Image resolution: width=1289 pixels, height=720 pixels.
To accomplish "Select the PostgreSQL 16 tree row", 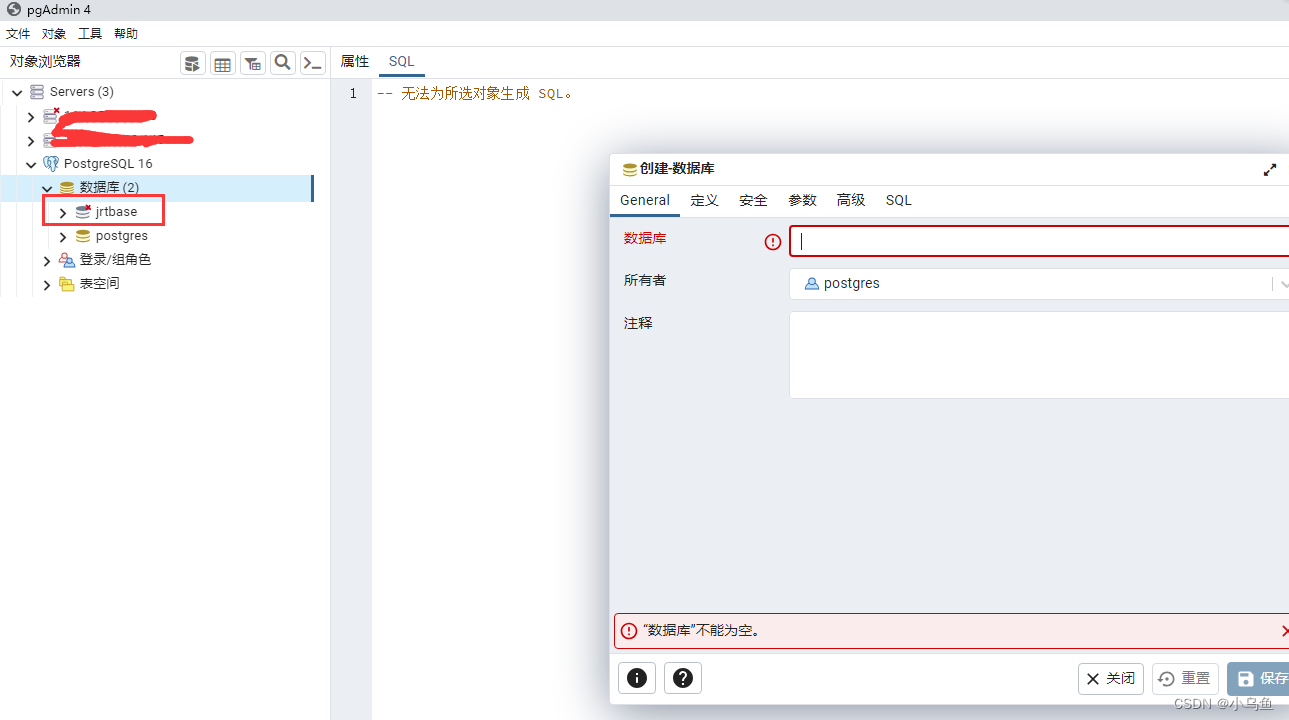I will pos(157,163).
